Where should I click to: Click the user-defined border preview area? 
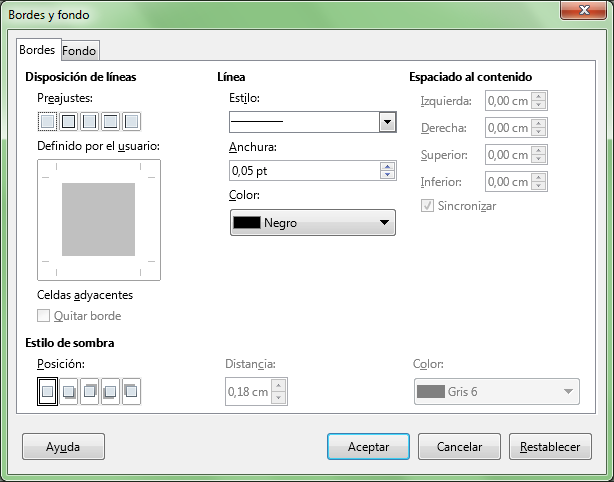pos(98,219)
